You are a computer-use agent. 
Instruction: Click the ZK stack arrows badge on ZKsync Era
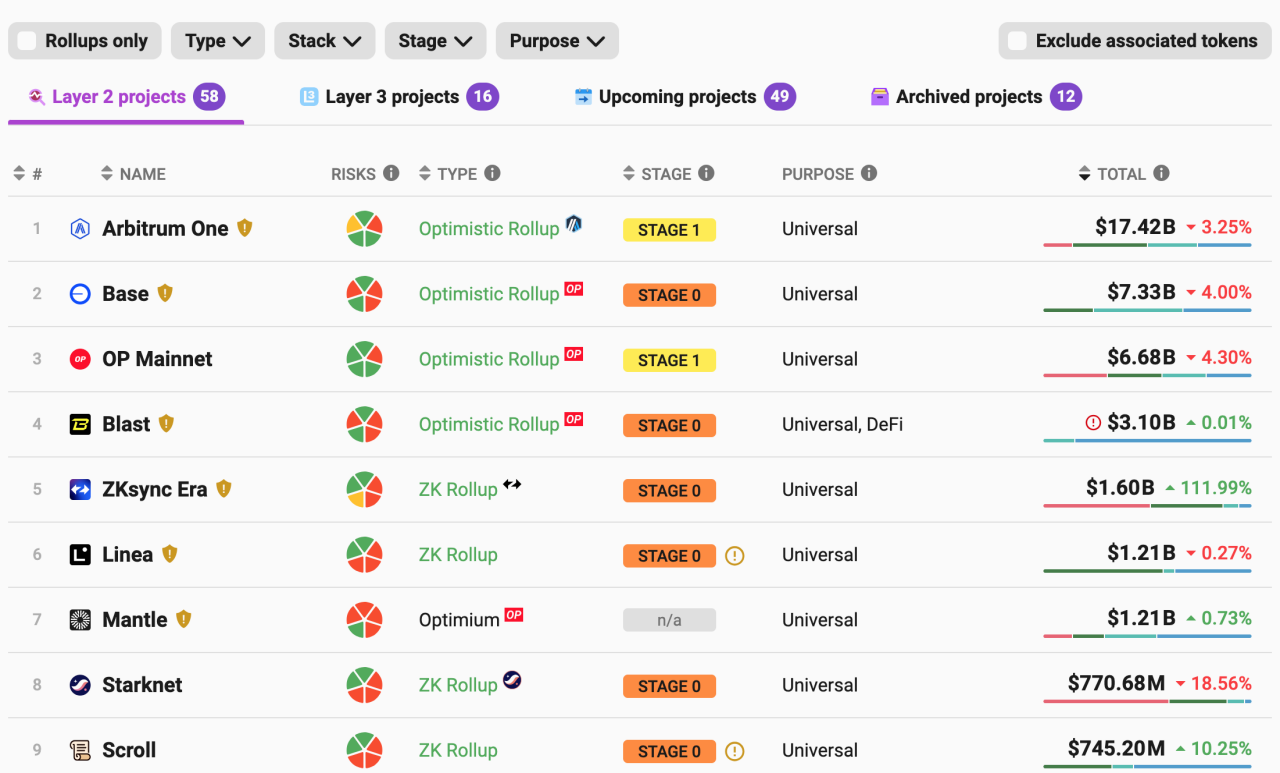[512, 484]
